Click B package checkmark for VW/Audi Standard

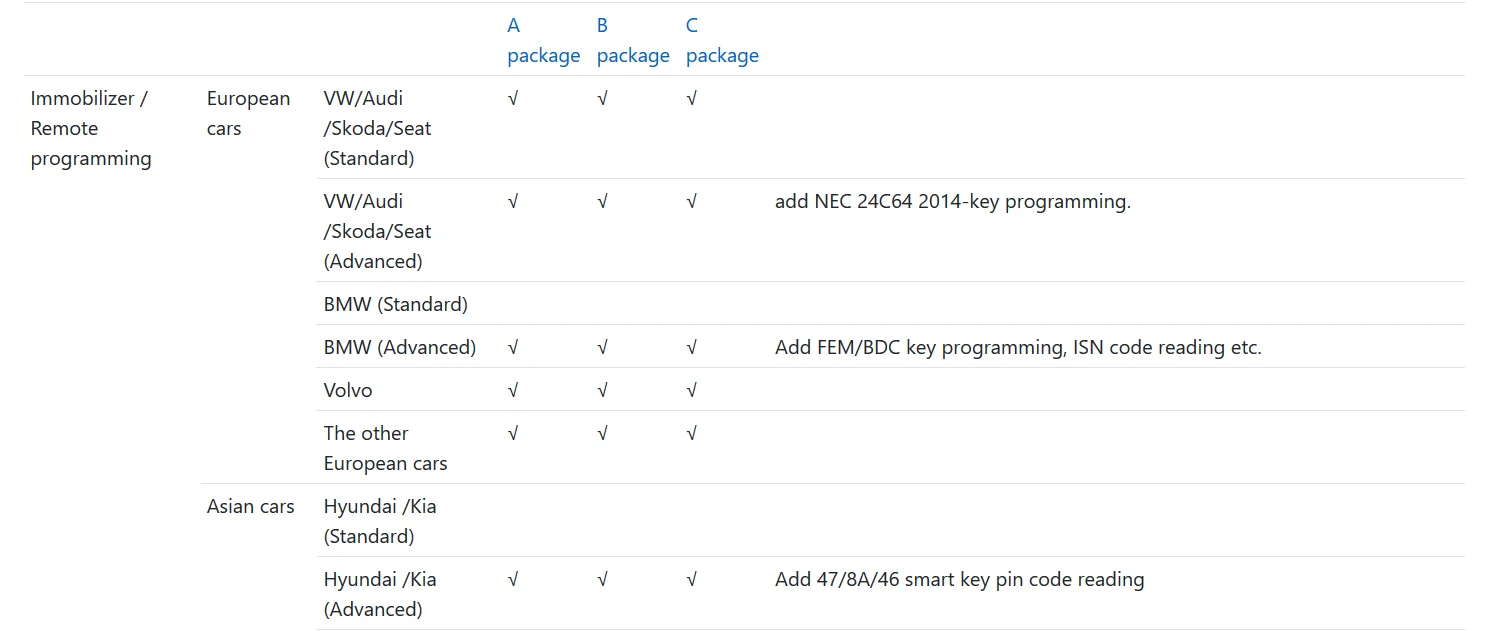point(602,99)
